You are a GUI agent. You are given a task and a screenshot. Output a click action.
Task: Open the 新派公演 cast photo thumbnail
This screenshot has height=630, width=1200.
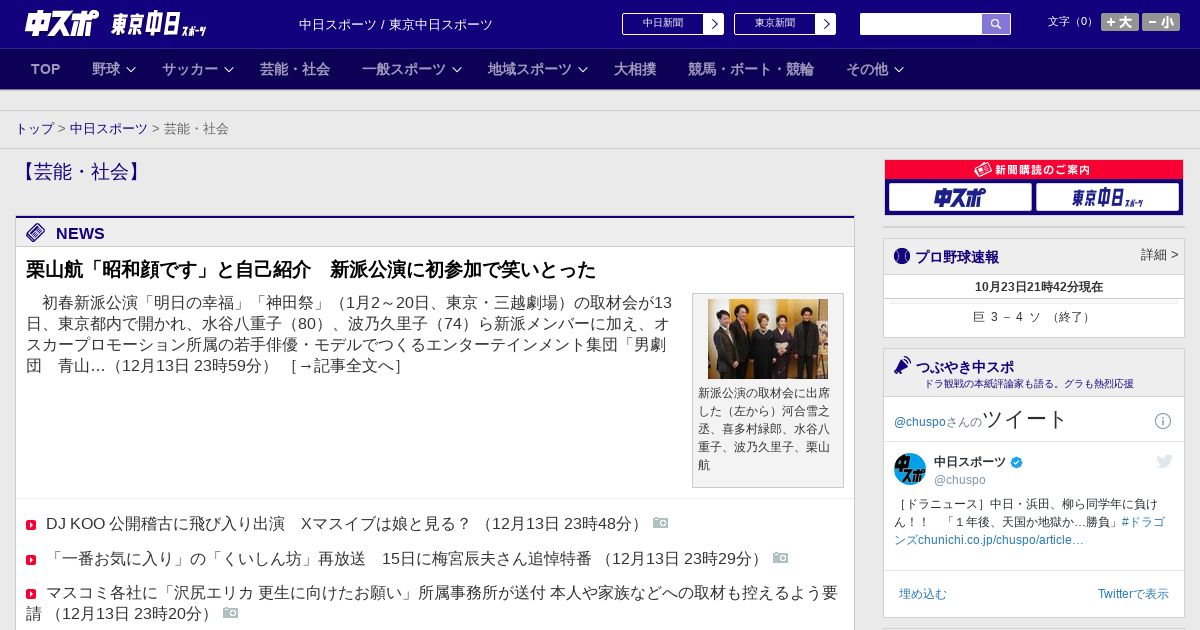pos(768,339)
